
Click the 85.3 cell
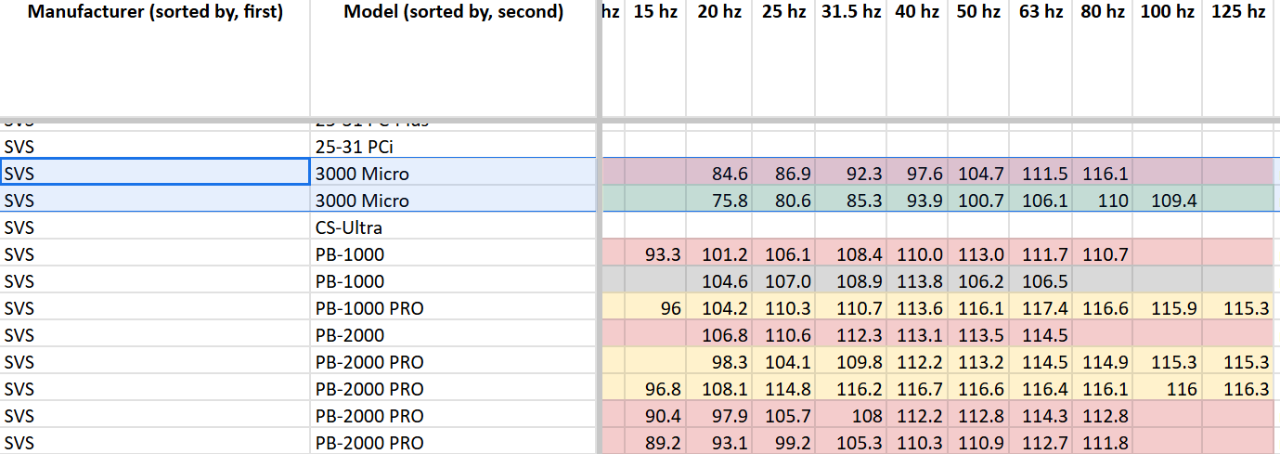pos(851,200)
